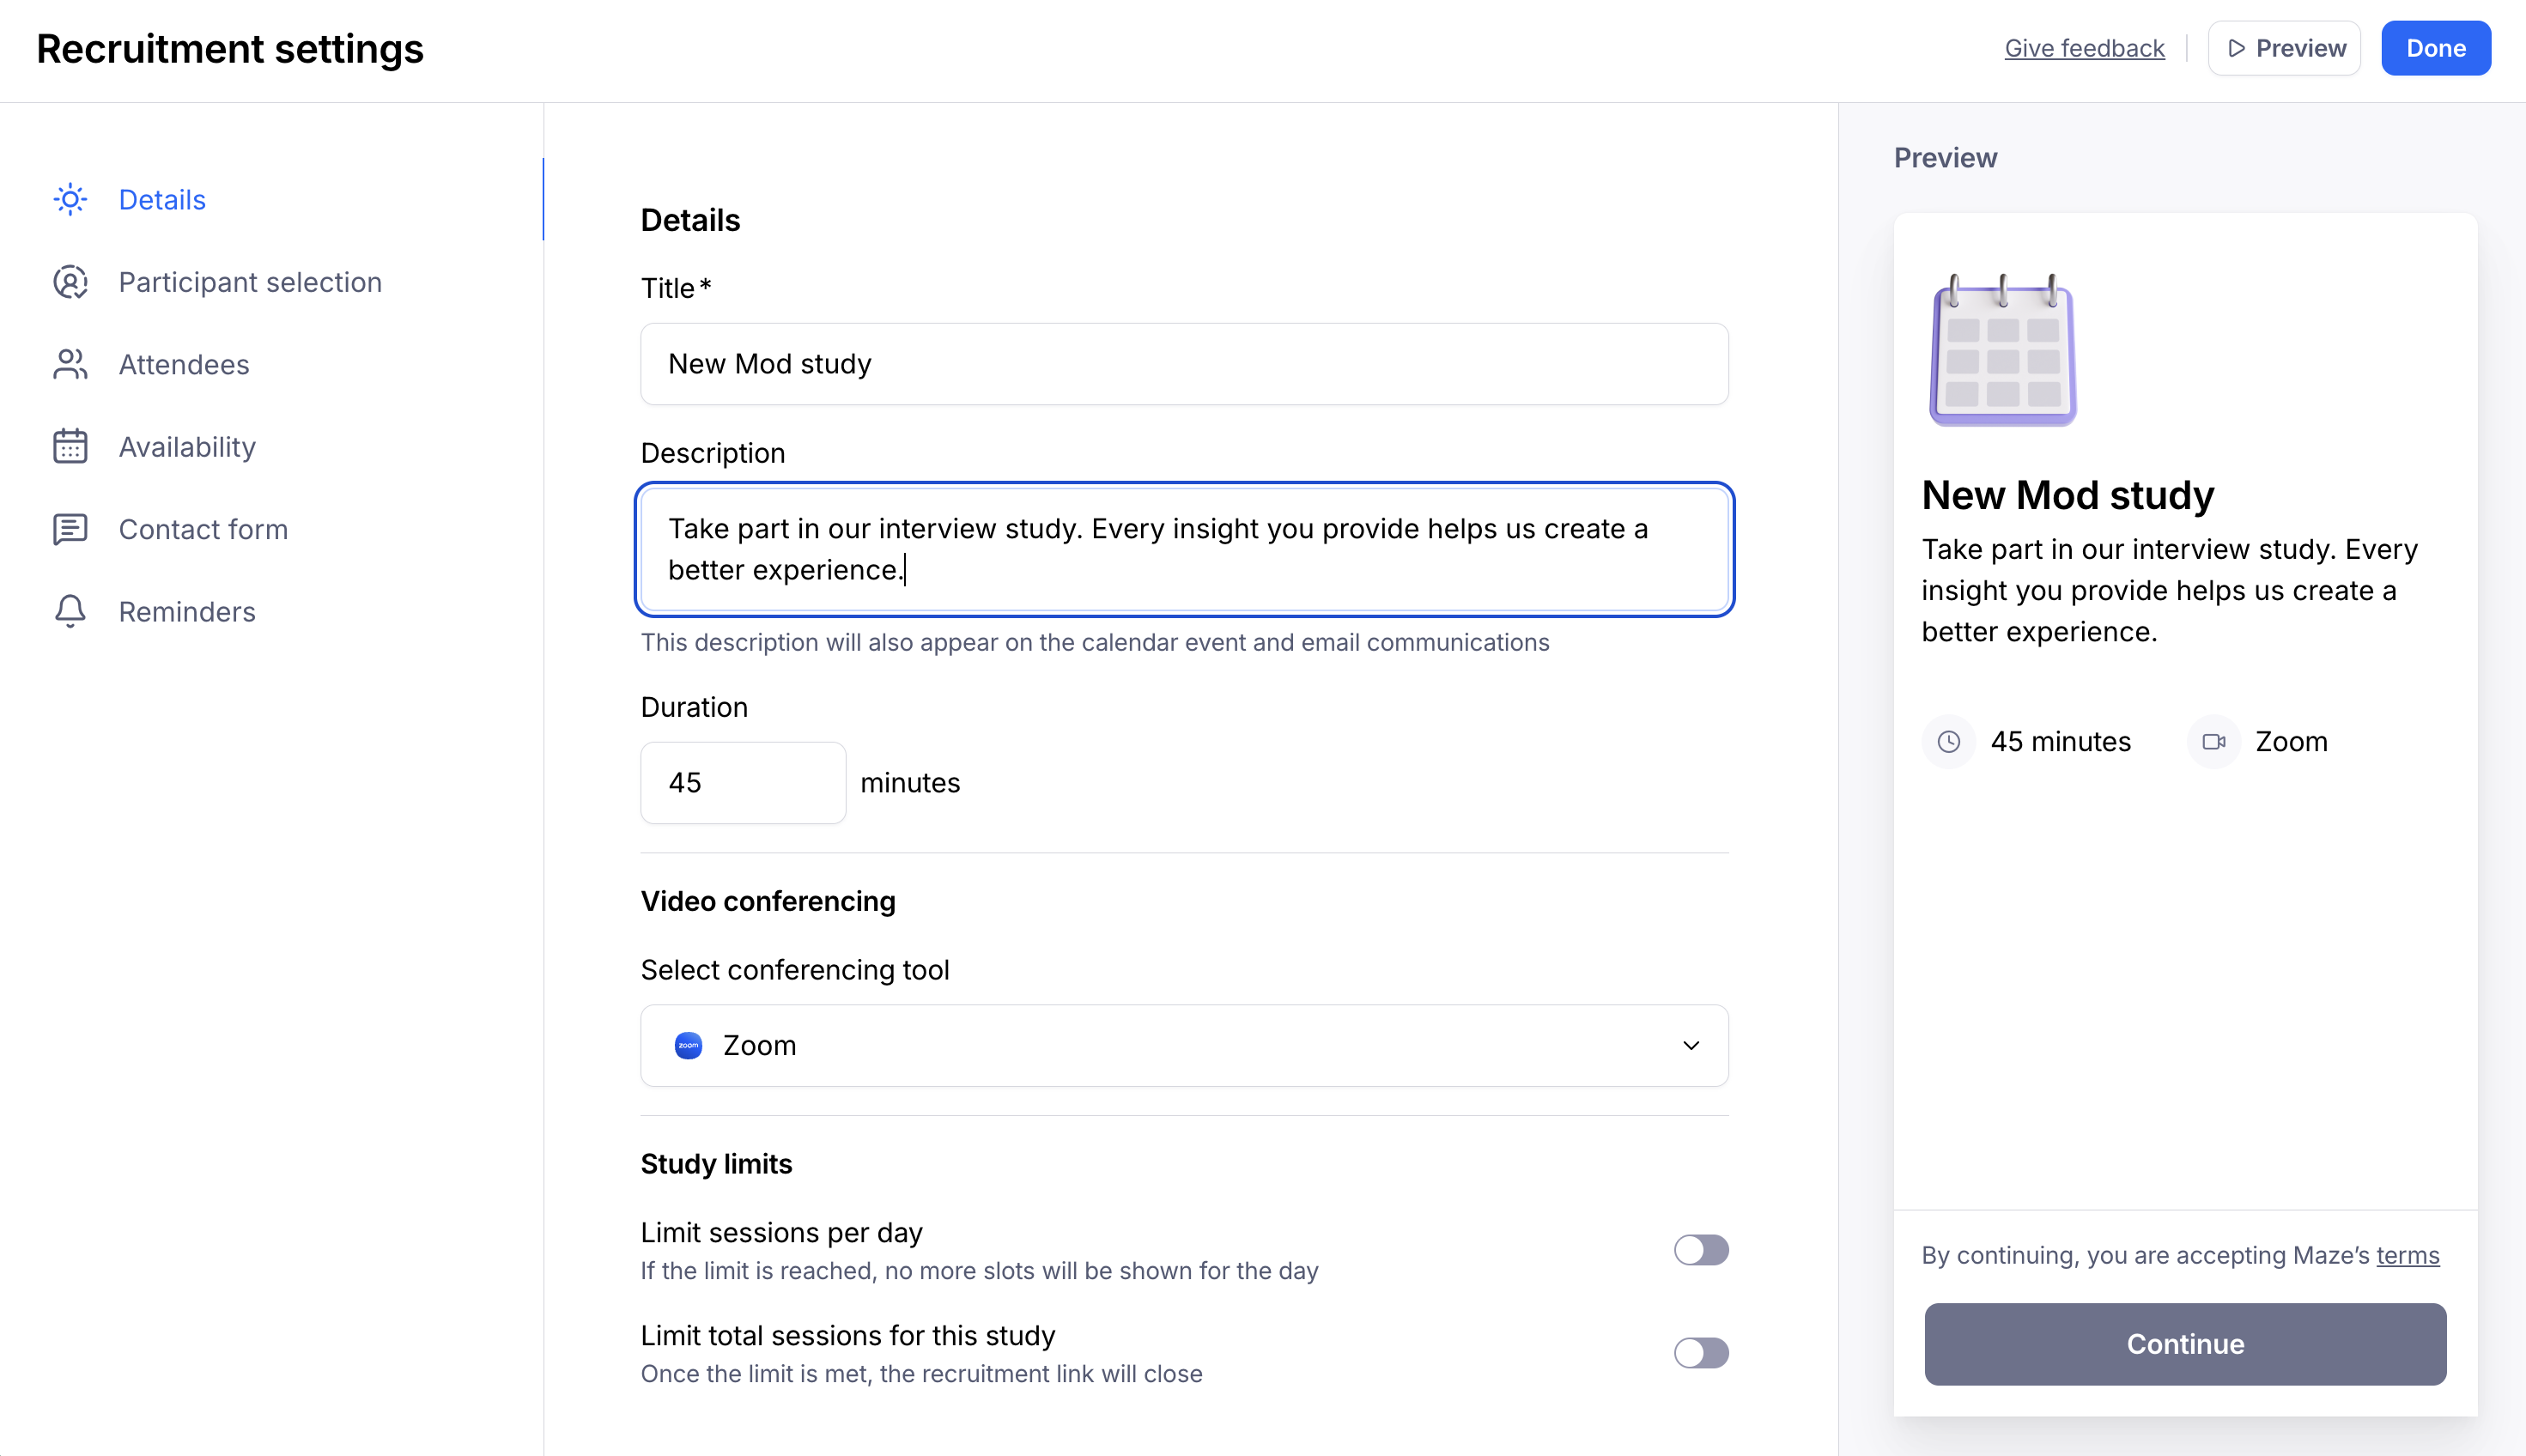The width and height of the screenshot is (2526, 1456).
Task: Click the Reminders bell icon
Action: coord(70,611)
